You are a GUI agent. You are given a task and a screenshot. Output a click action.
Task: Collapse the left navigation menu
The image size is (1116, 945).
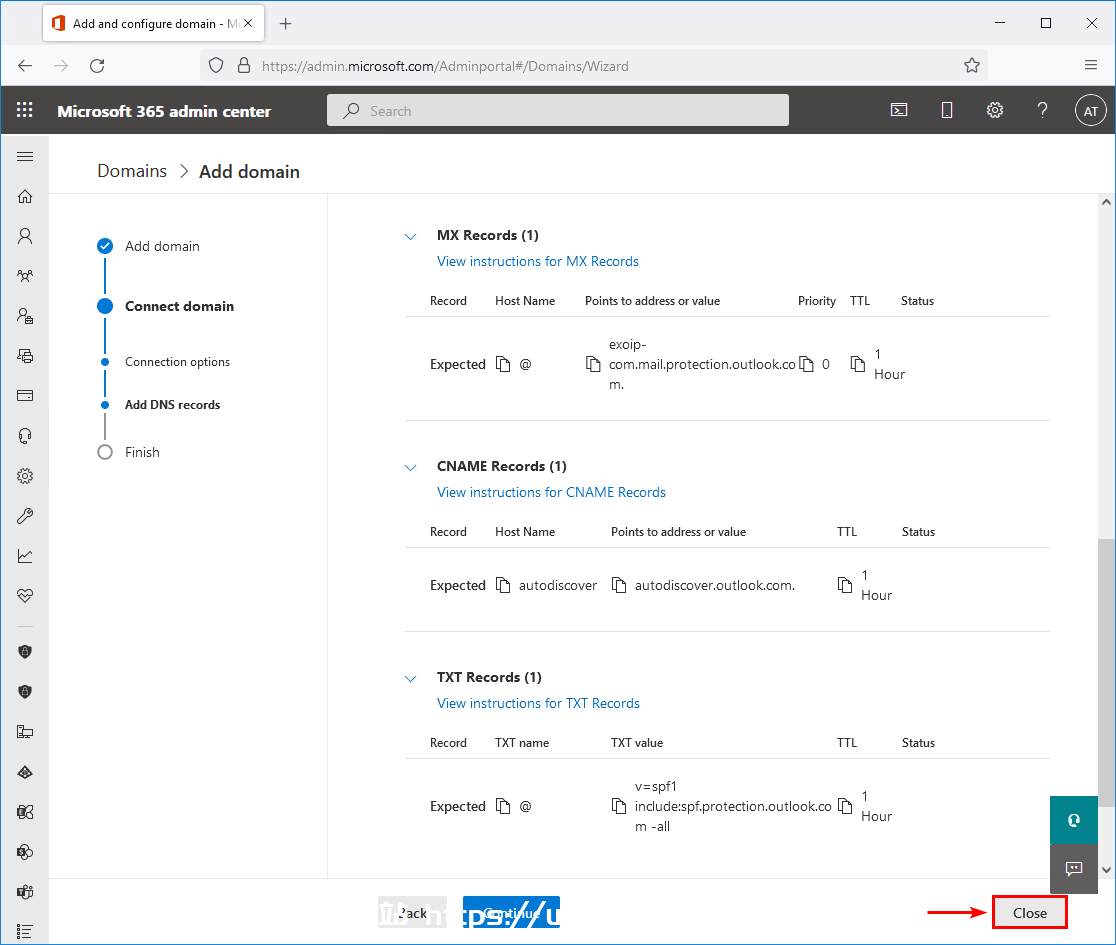[x=25, y=157]
